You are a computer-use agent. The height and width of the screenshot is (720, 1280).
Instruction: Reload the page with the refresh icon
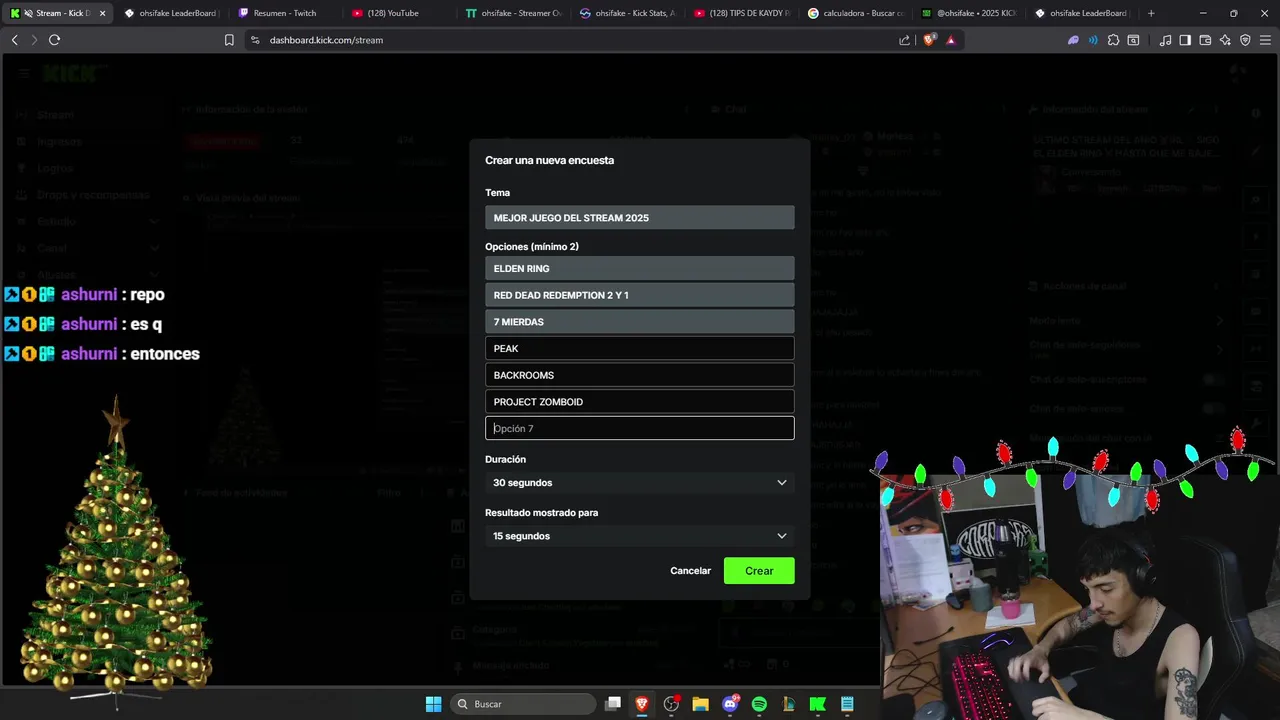(54, 40)
